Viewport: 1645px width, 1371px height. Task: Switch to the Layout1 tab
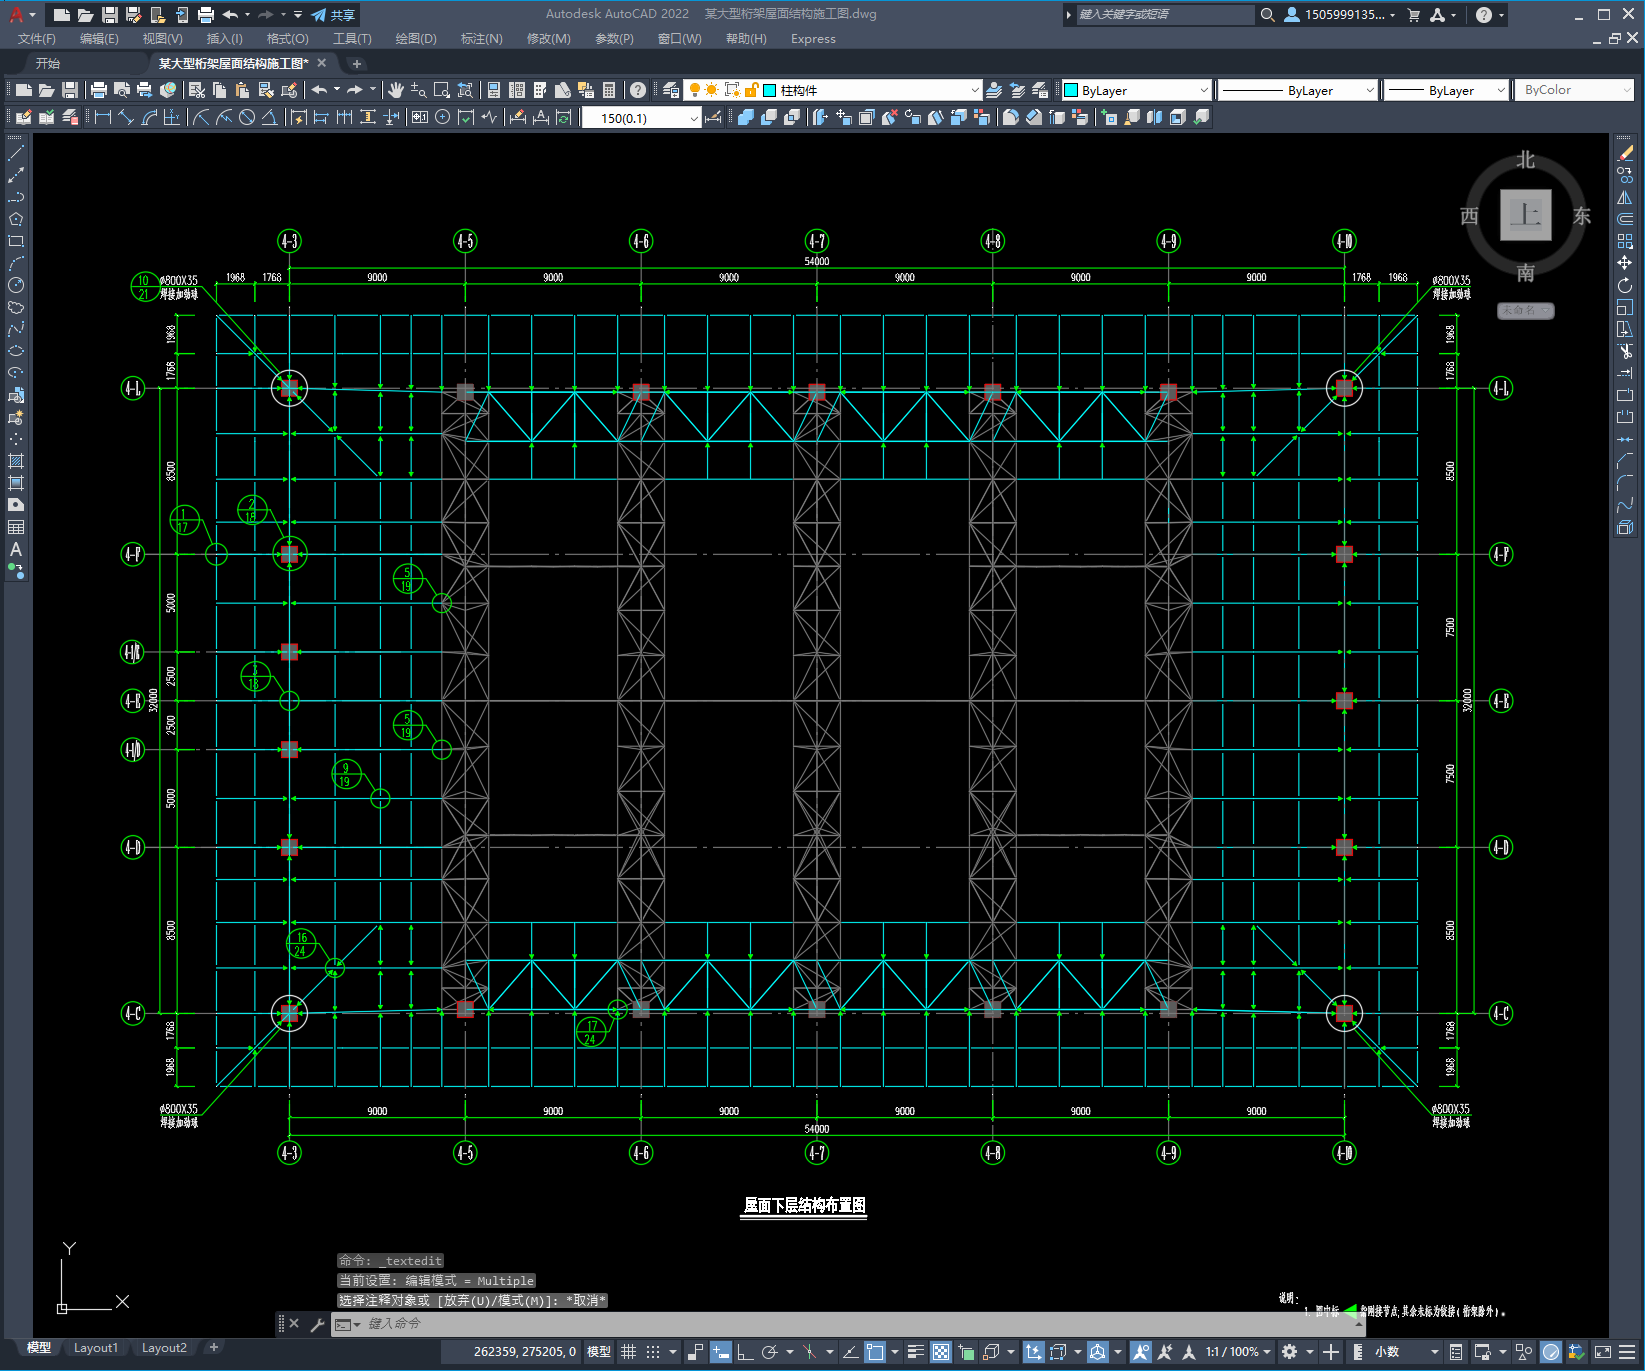click(96, 1348)
